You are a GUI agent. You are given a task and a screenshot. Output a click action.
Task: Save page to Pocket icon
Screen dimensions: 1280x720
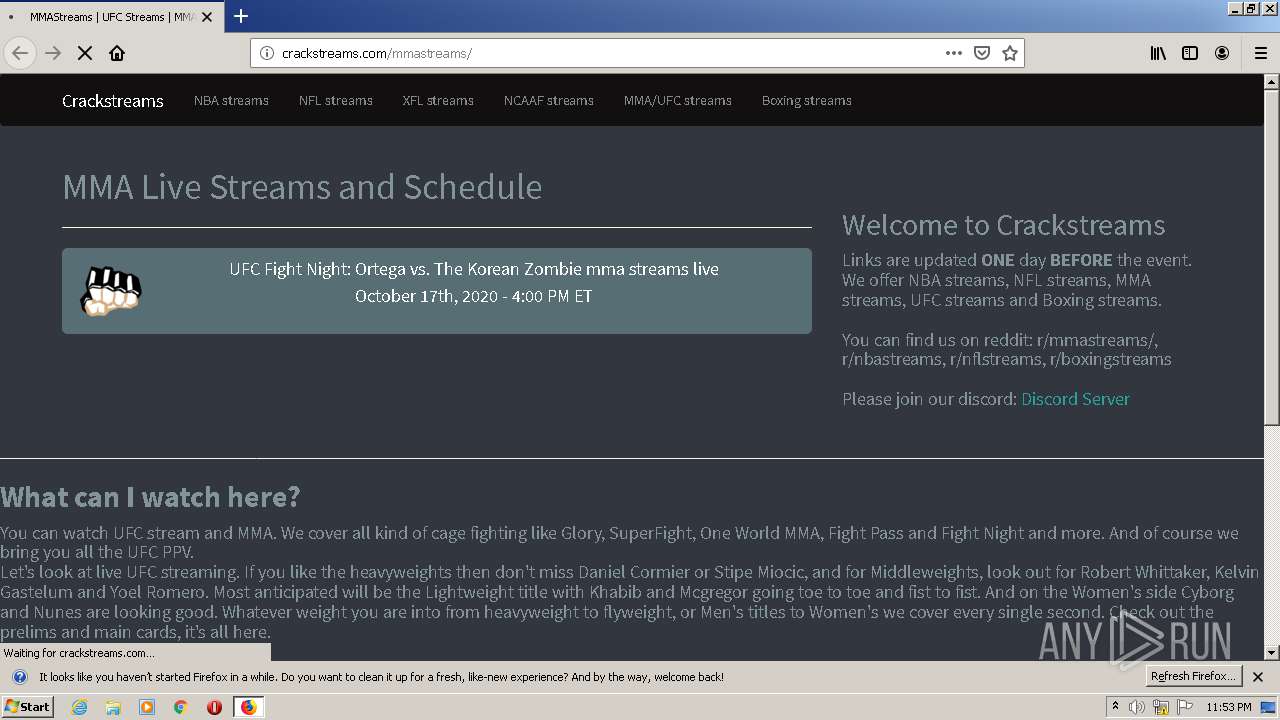pyautogui.click(x=982, y=53)
